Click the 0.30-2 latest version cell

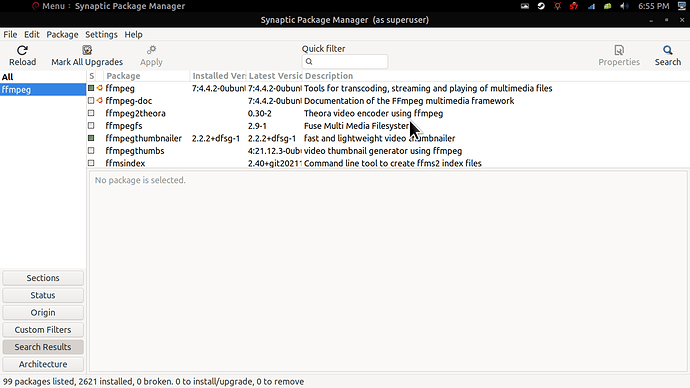pyautogui.click(x=260, y=113)
